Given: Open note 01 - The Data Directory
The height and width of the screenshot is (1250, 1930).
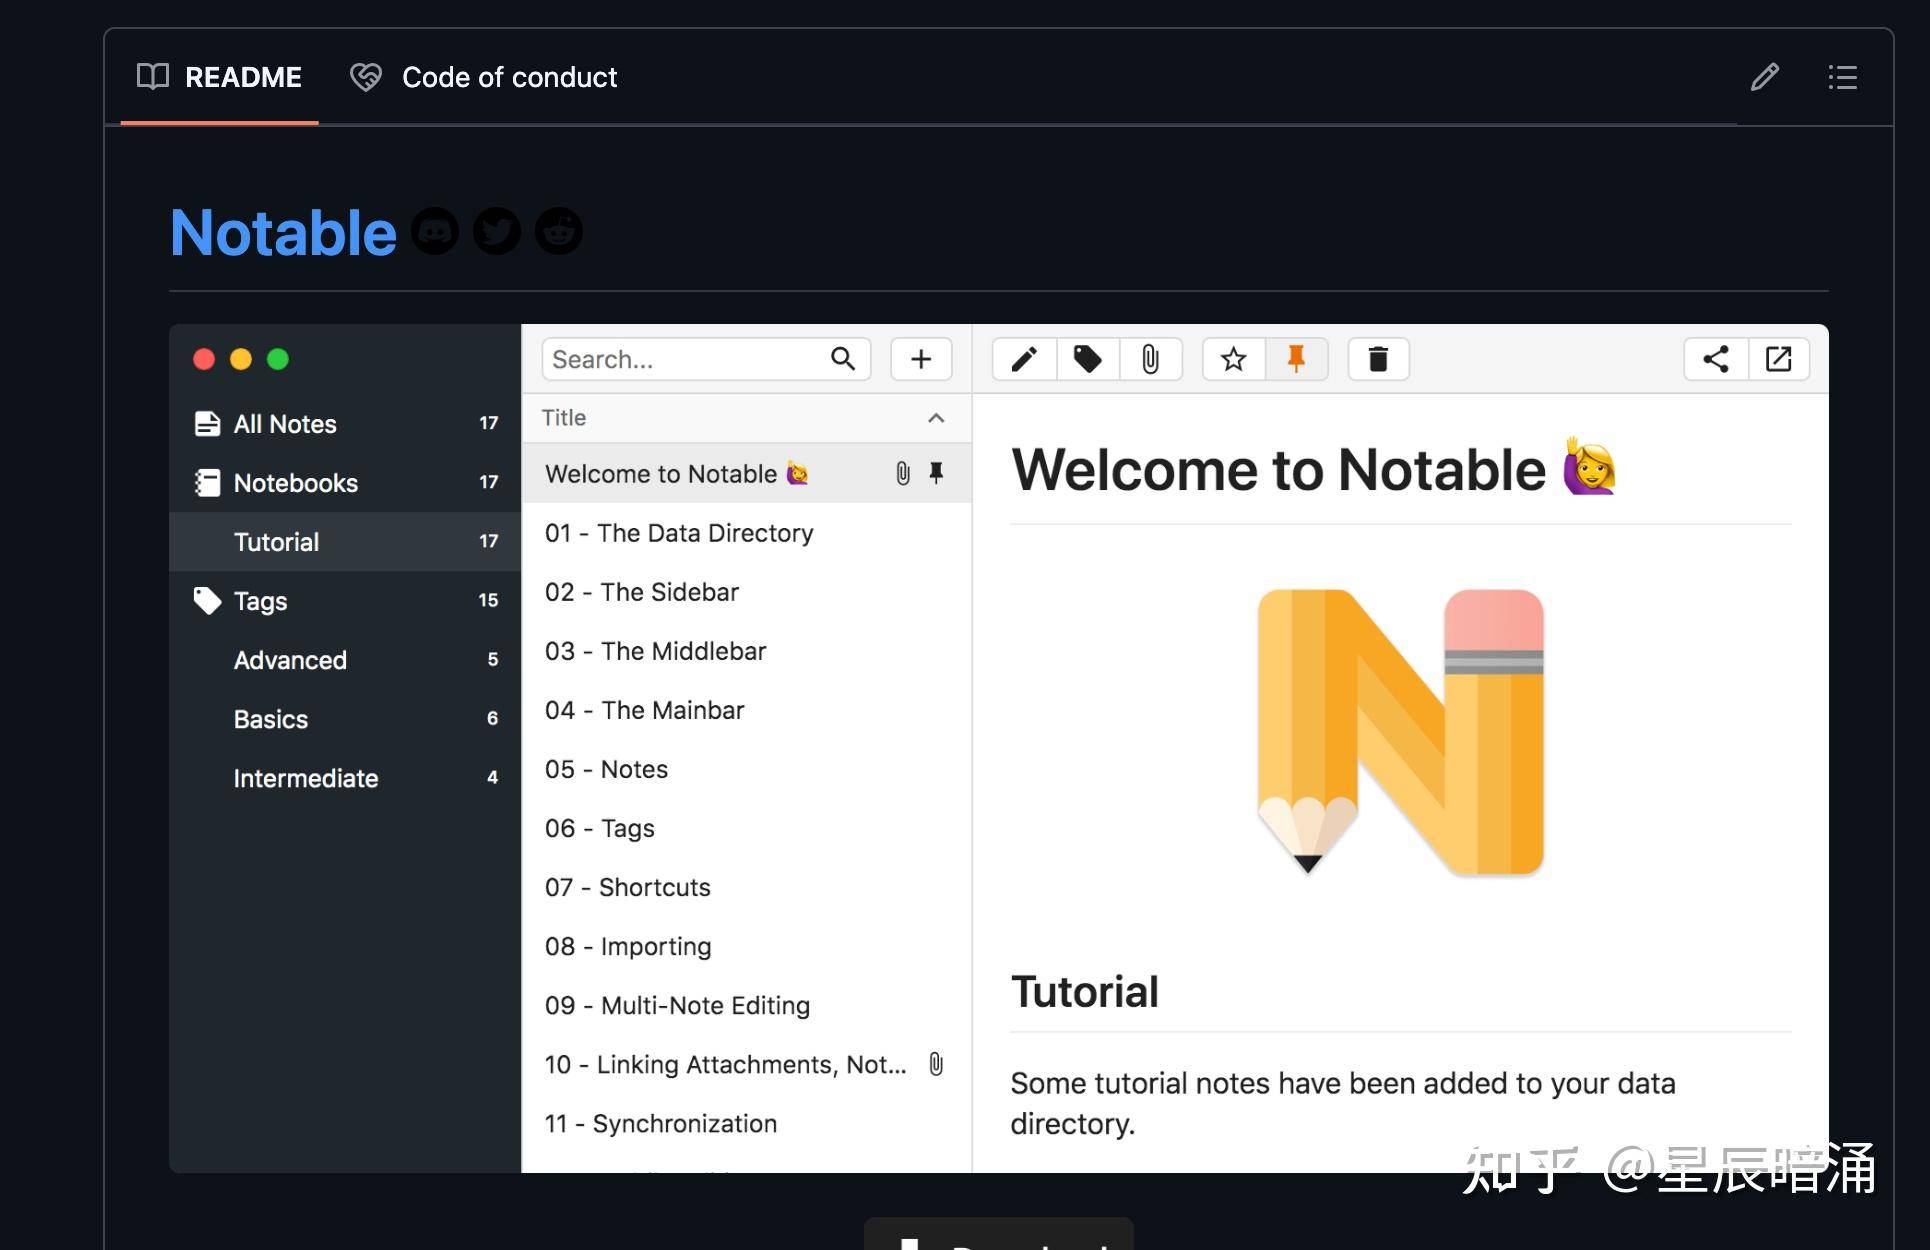Looking at the screenshot, I should tap(746, 533).
